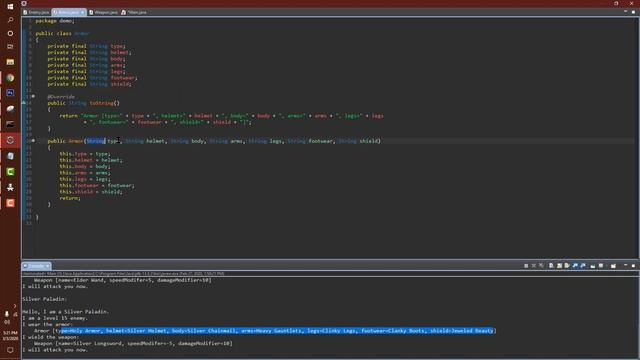Collapse the toString method fold marker
Image resolution: width=640 pixels, height=360 pixels.
(33, 96)
